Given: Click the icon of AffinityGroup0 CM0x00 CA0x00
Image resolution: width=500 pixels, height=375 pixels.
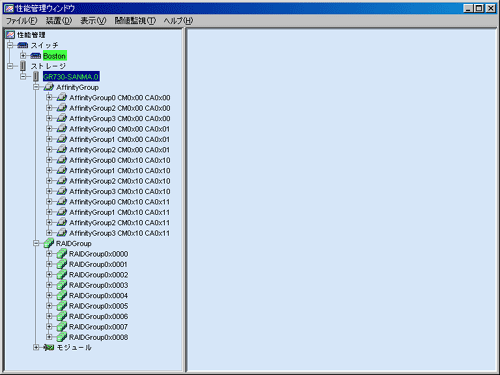Looking at the screenshot, I should (x=62, y=97).
